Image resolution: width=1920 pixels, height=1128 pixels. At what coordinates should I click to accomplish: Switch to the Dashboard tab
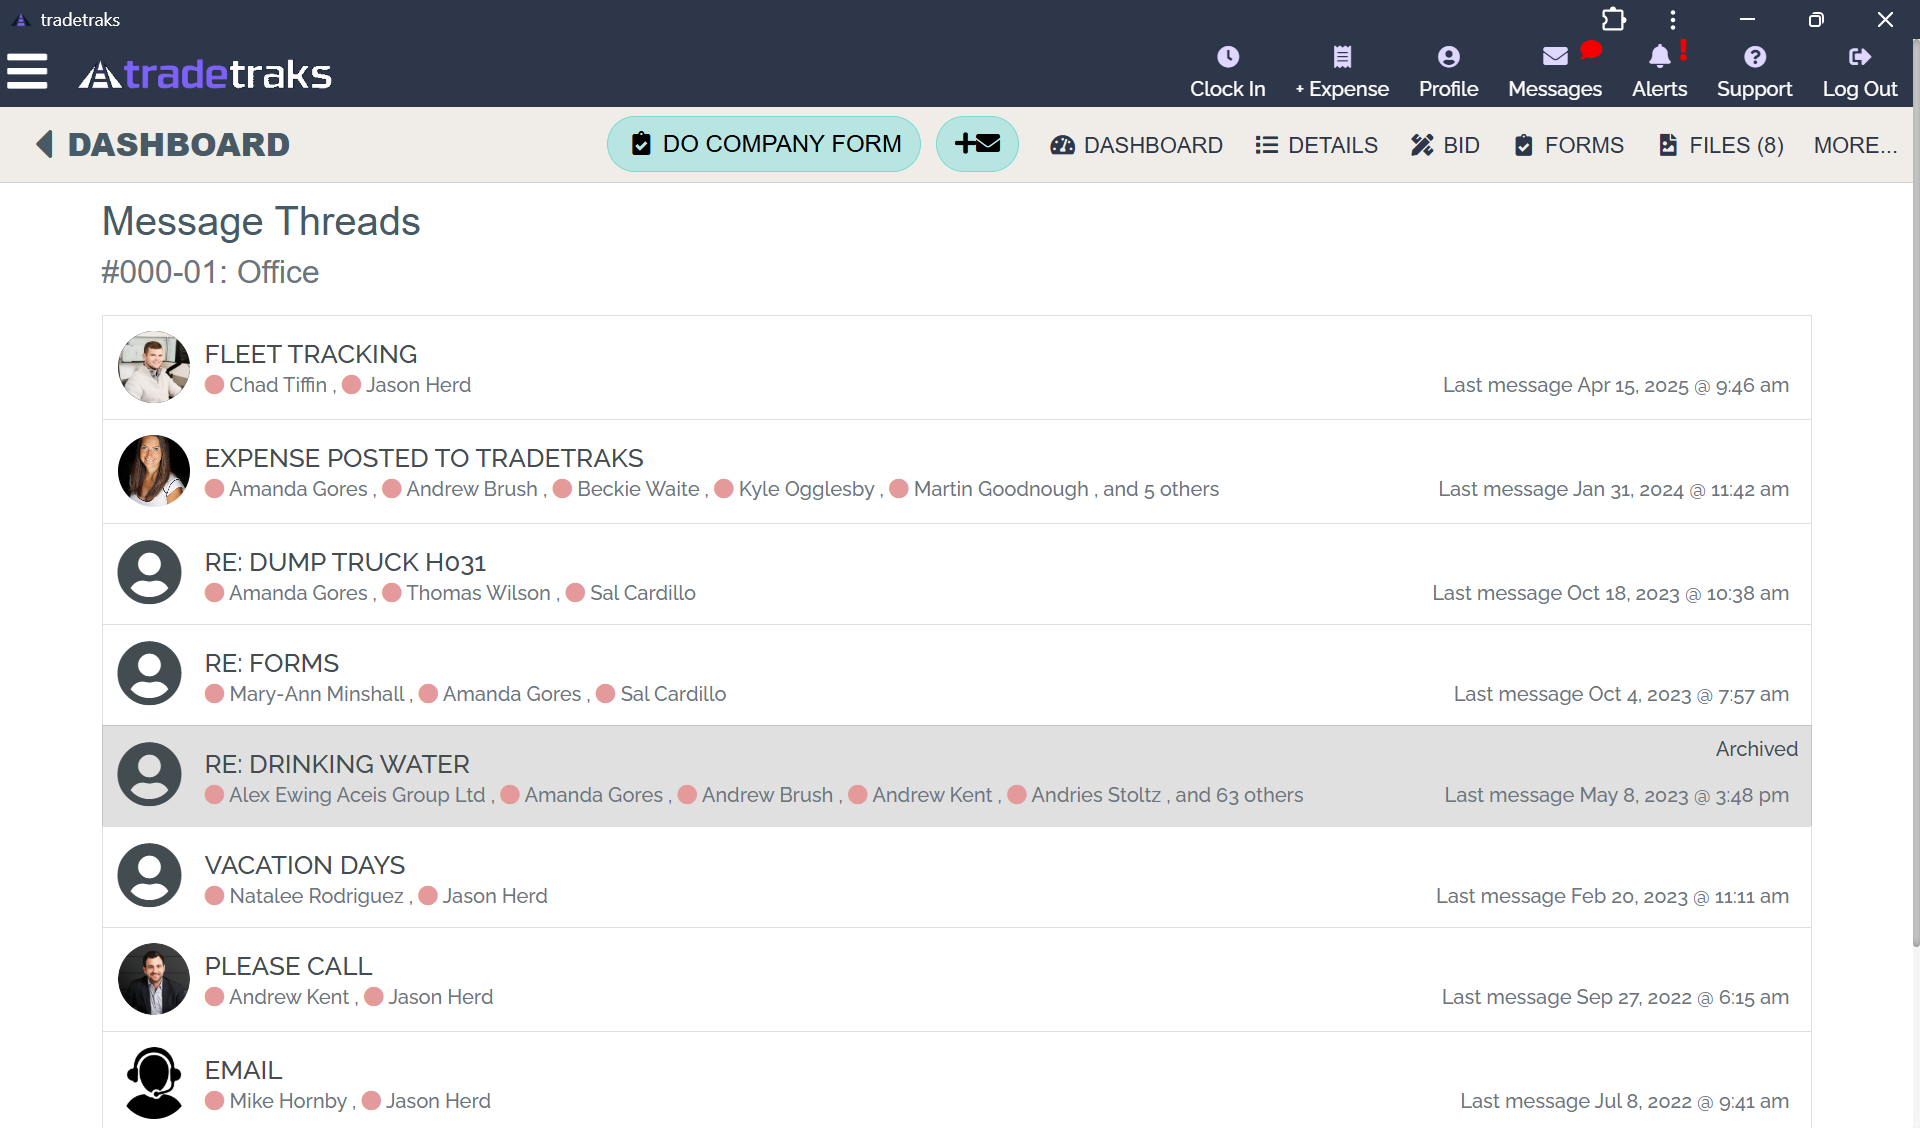[1136, 145]
